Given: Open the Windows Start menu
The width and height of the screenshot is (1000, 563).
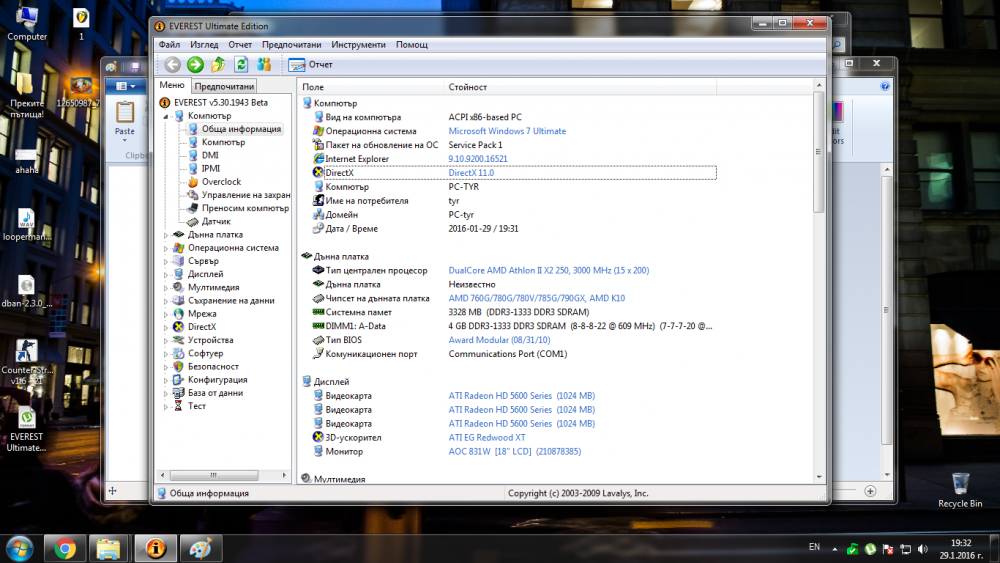Looking at the screenshot, I should [19, 548].
